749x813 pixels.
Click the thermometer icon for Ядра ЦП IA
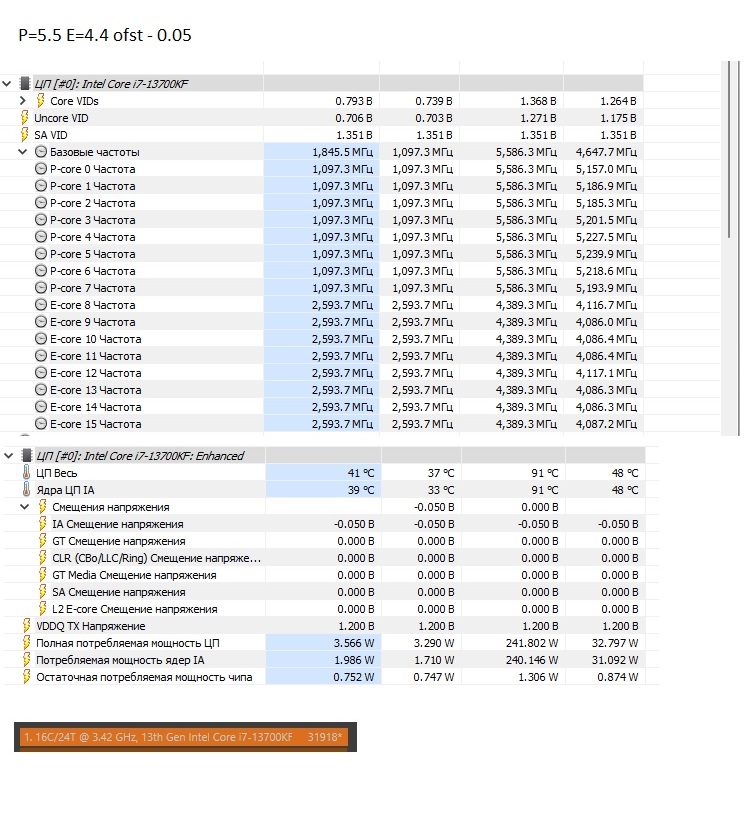point(26,489)
